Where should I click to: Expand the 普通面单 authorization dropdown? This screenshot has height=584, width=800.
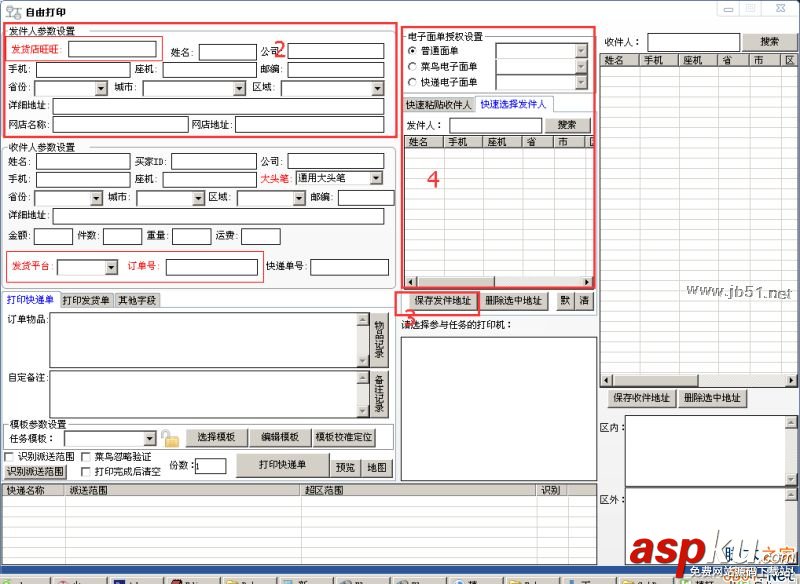click(581, 51)
